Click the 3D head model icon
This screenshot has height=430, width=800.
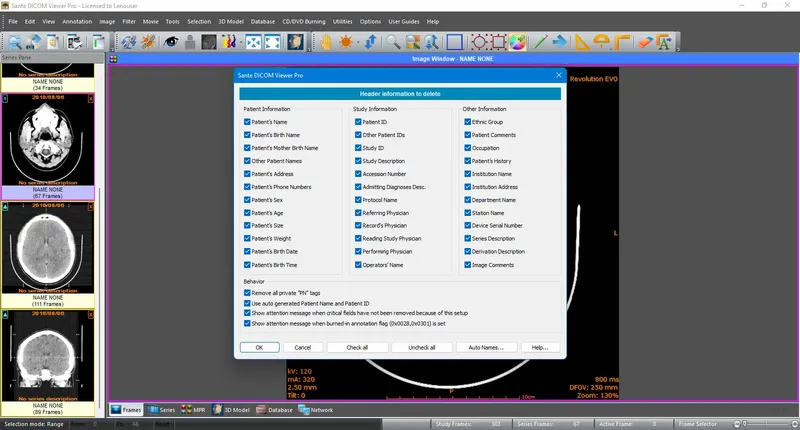pyautogui.click(x=295, y=42)
